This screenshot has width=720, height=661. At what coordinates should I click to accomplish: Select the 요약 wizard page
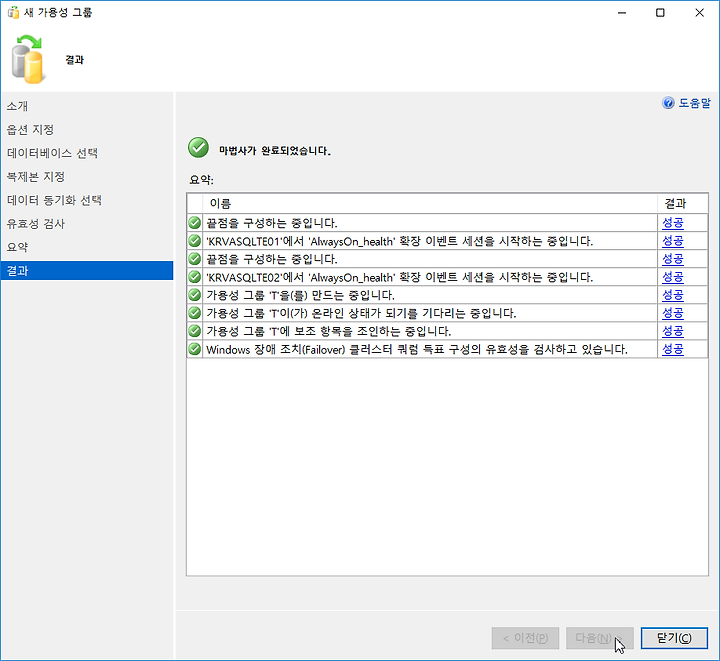pos(87,247)
